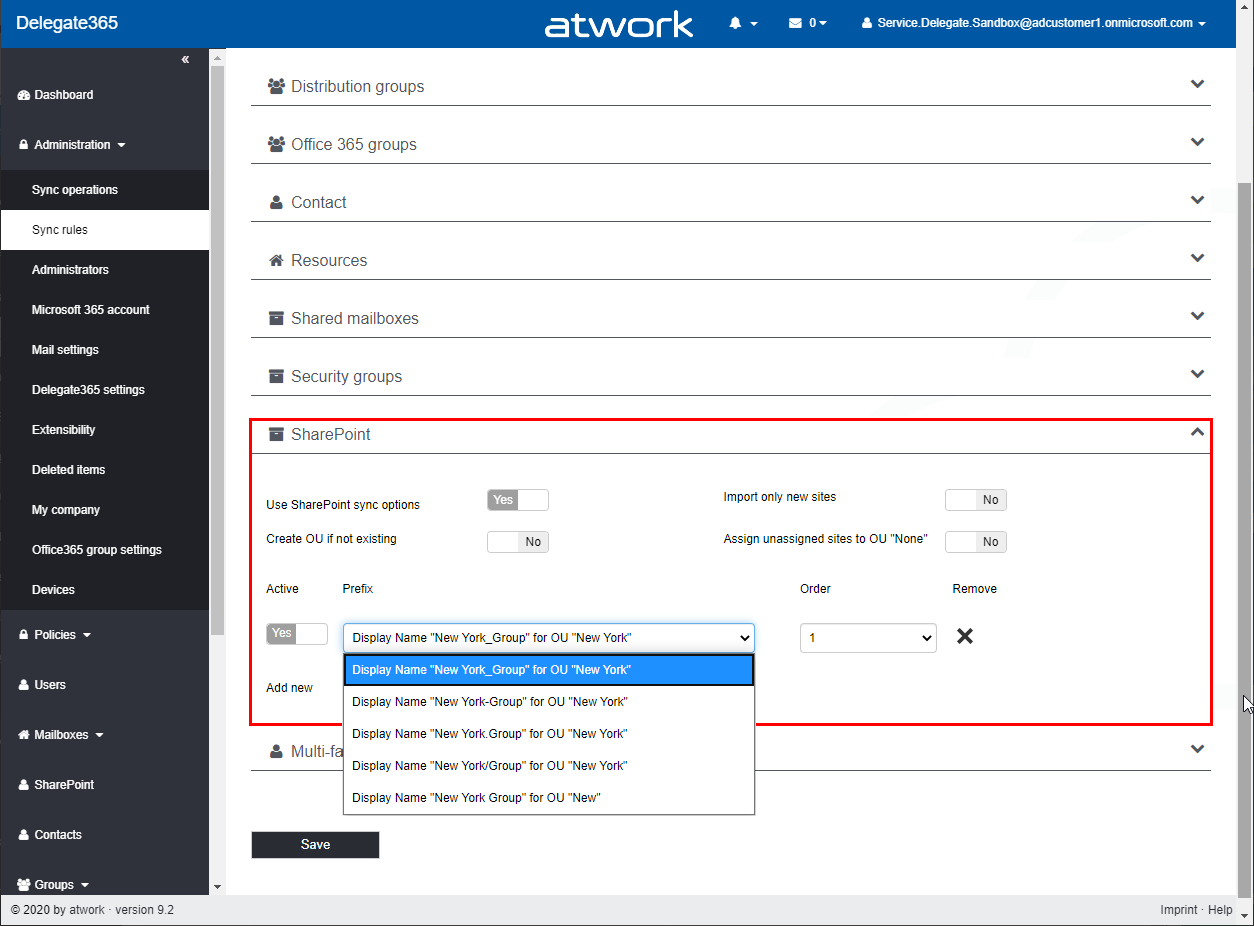1254x926 pixels.
Task: Toggle Create OU if not existing
Action: (x=517, y=542)
